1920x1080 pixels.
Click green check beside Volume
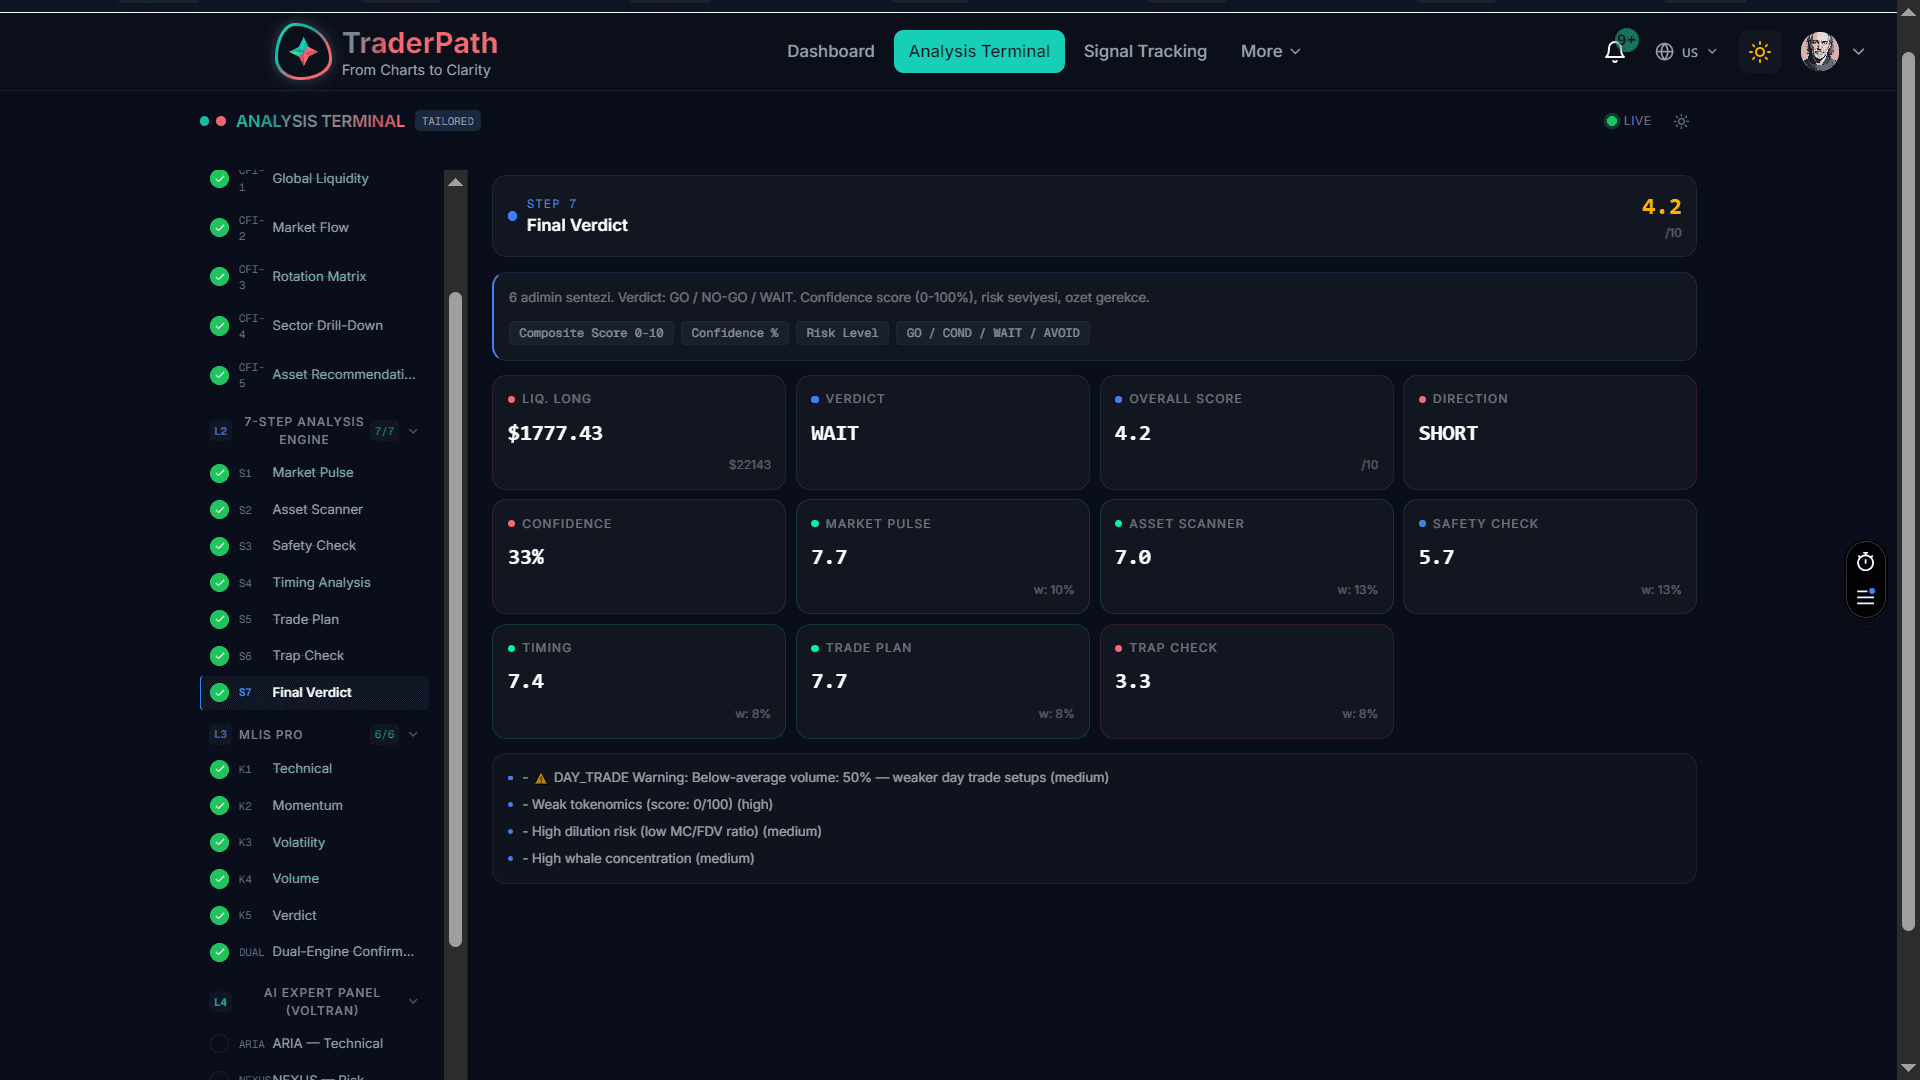[220, 879]
